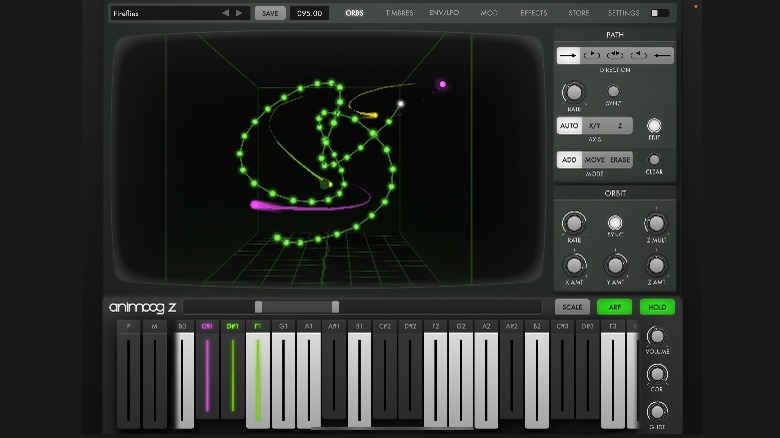Open the STORE tab
The image size is (780, 438).
[579, 13]
